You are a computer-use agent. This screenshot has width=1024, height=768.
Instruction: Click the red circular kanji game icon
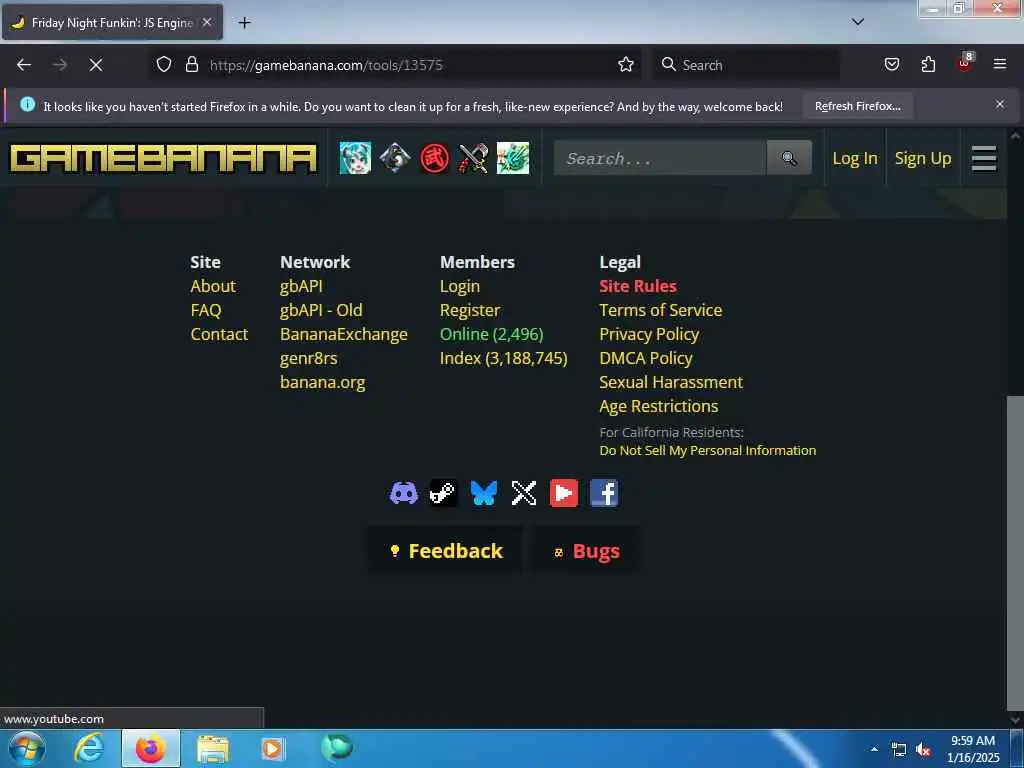click(435, 158)
